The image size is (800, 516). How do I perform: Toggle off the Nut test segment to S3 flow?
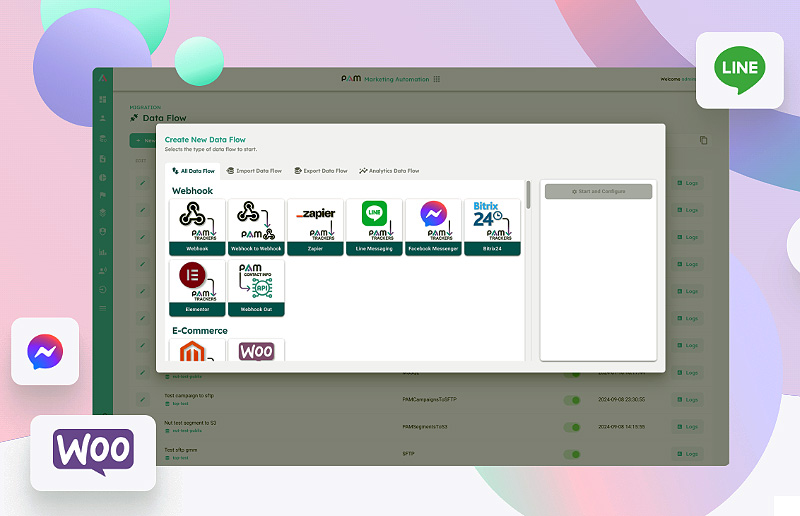(x=572, y=427)
